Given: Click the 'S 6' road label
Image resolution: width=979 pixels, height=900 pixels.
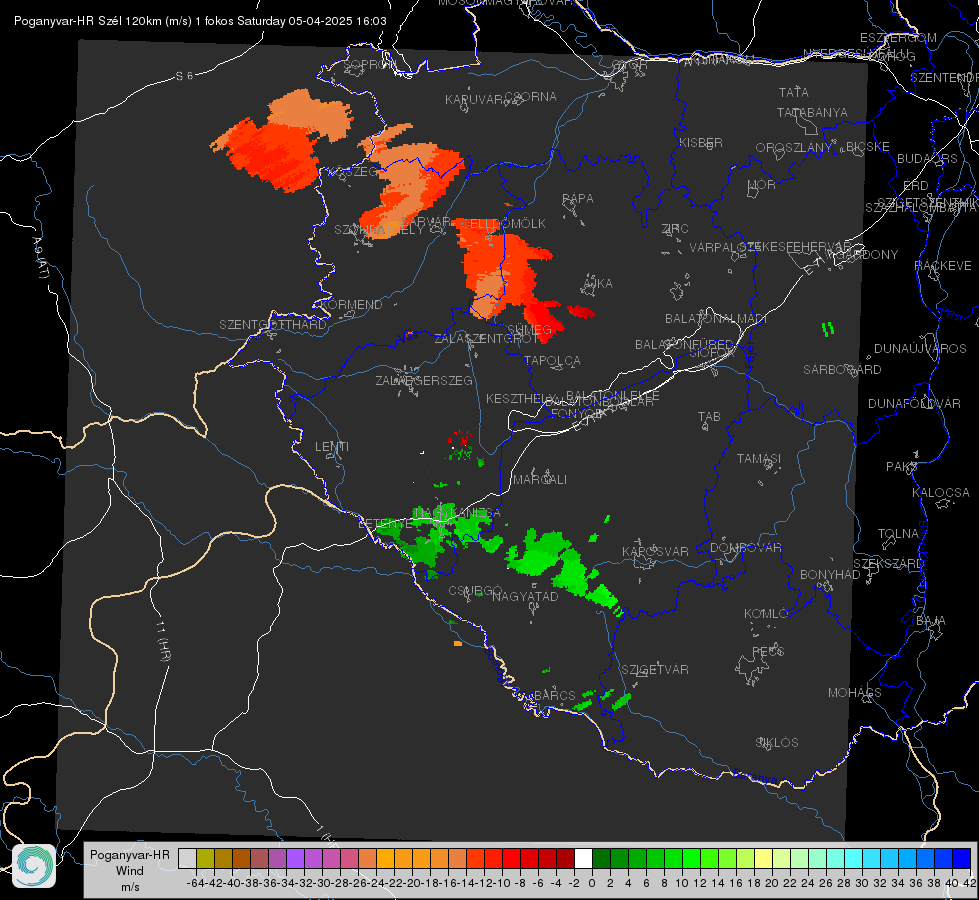Looking at the screenshot, I should coord(184,76).
